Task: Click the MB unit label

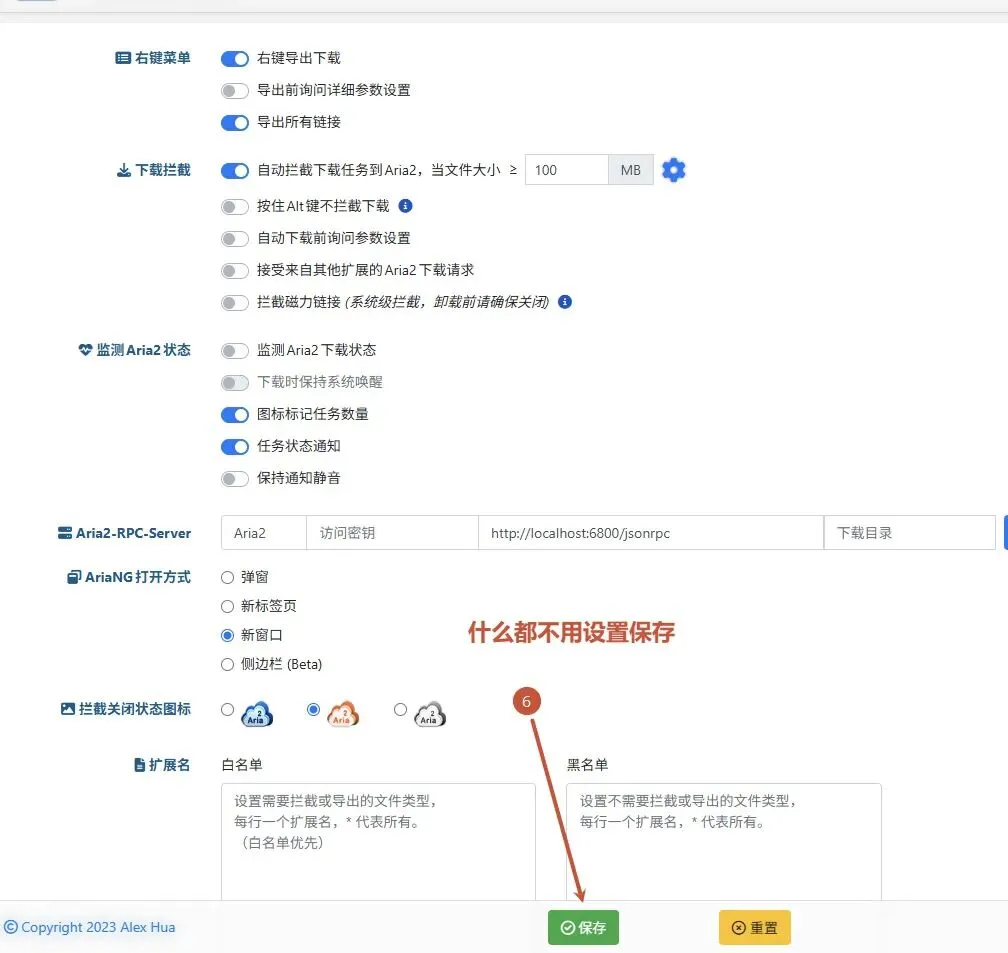Action: coord(631,170)
